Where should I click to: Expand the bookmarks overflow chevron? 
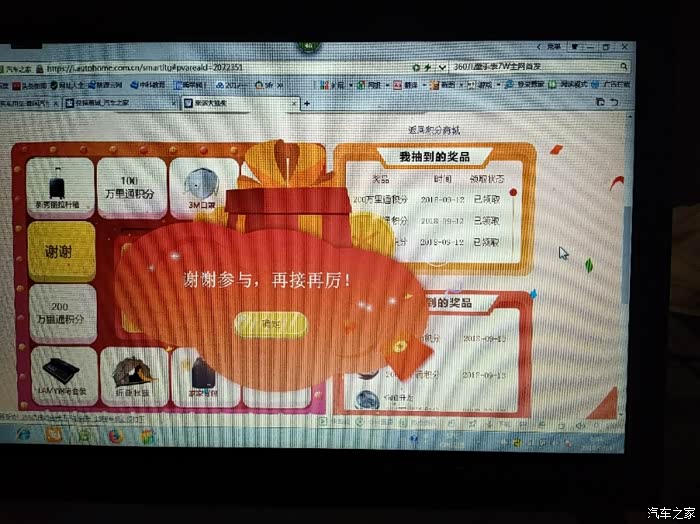point(280,85)
